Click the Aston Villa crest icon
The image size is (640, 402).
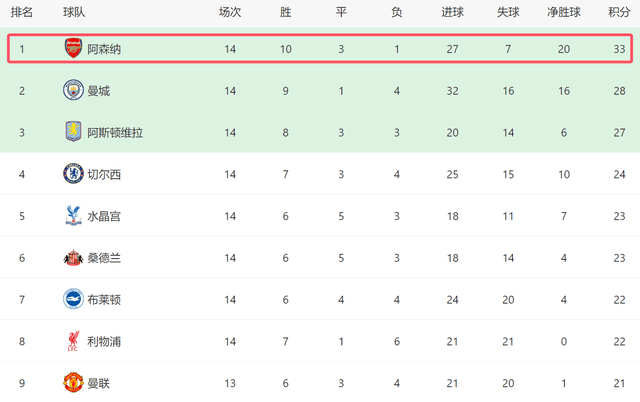point(72,132)
